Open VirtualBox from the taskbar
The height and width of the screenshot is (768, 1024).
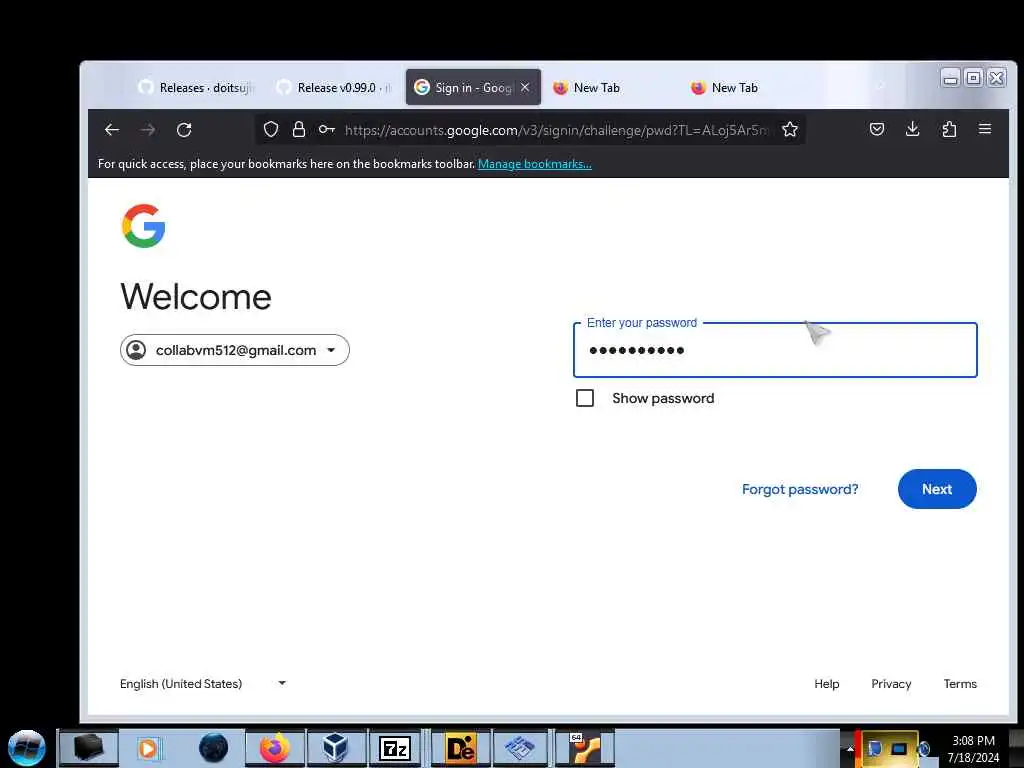click(x=335, y=748)
